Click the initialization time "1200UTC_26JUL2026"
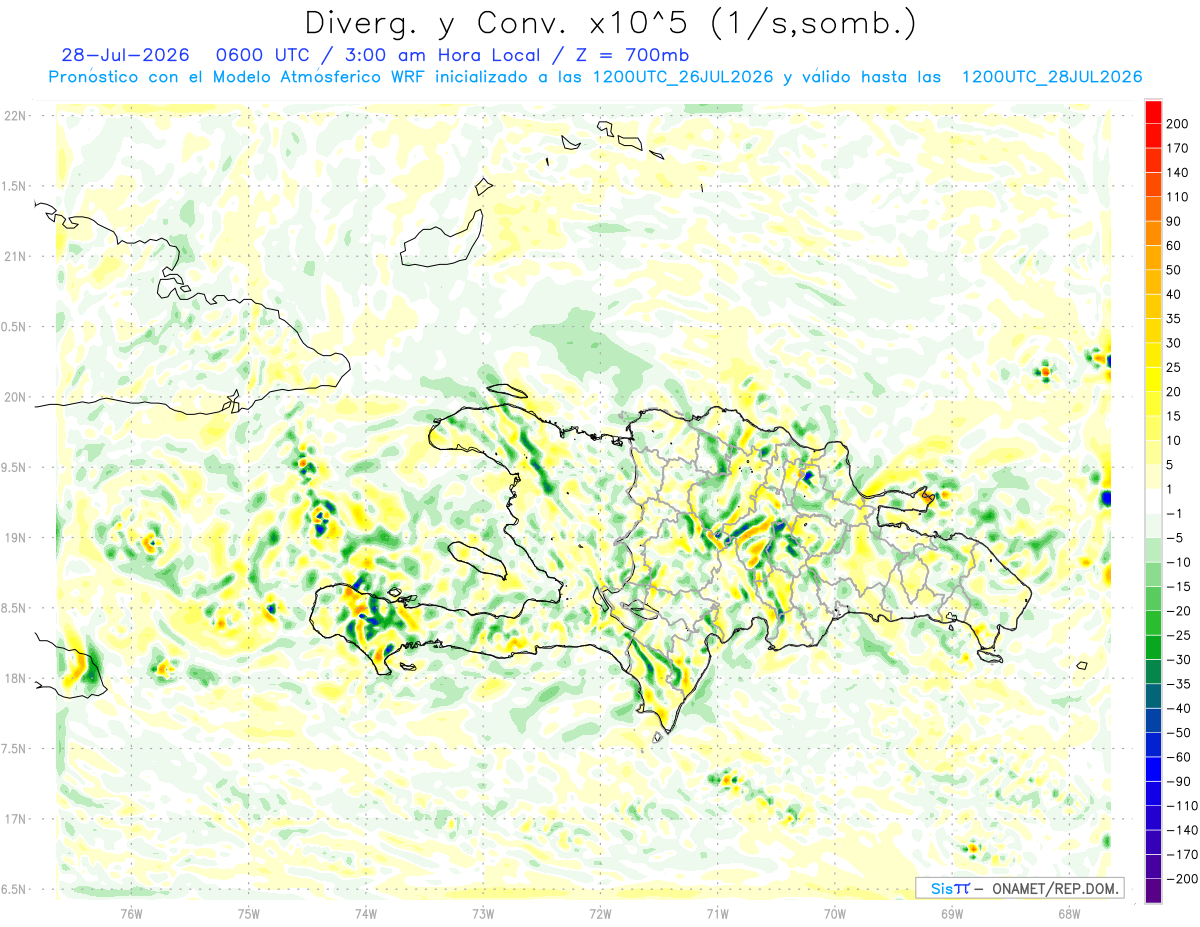The height and width of the screenshot is (927, 1200). 683,77
